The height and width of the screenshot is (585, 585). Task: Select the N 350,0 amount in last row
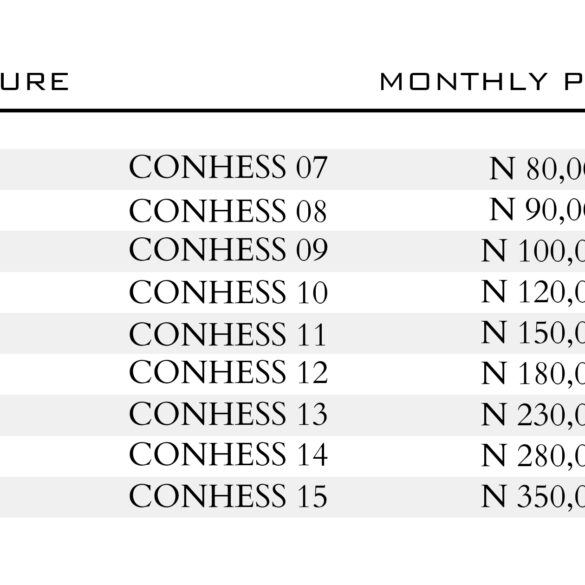(533, 497)
